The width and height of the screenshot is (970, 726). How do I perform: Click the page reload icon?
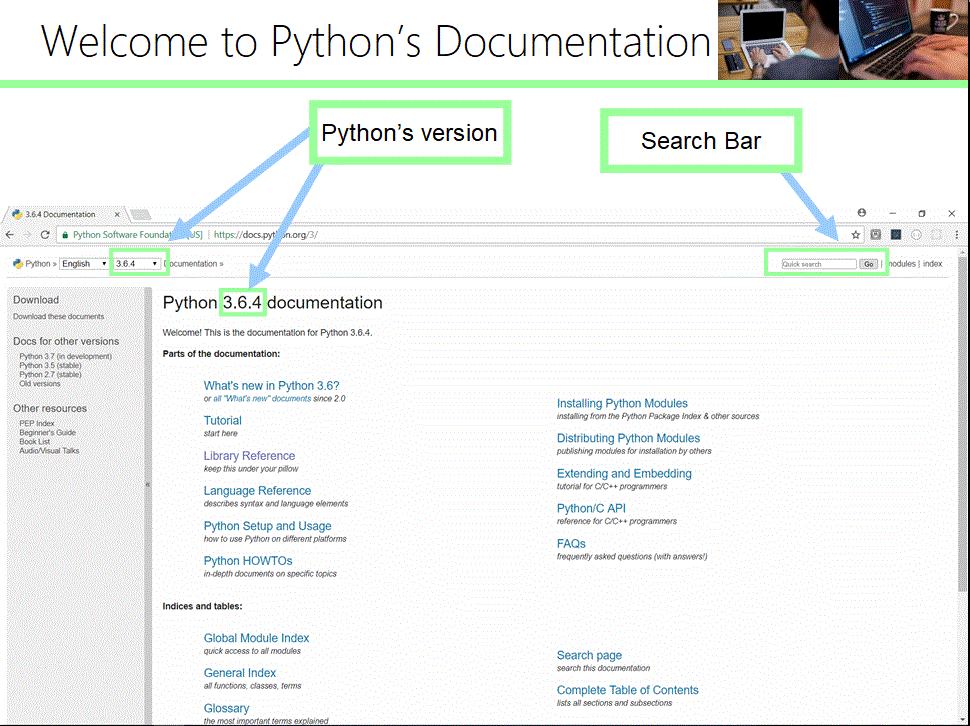pyautogui.click(x=44, y=233)
